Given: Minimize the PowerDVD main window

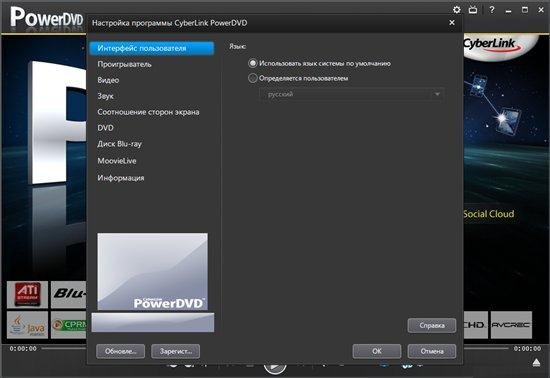Looking at the screenshot, I should point(508,11).
